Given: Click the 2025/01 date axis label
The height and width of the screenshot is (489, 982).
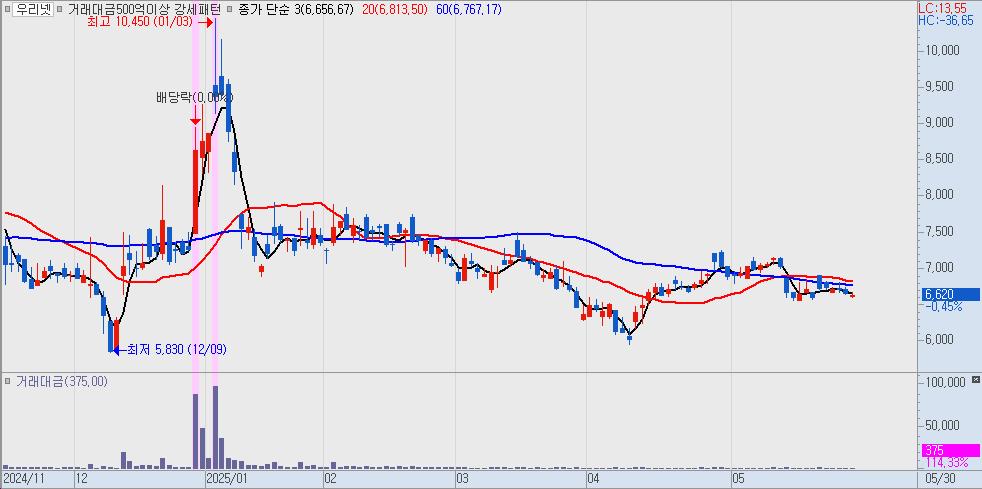Looking at the screenshot, I should [x=226, y=480].
